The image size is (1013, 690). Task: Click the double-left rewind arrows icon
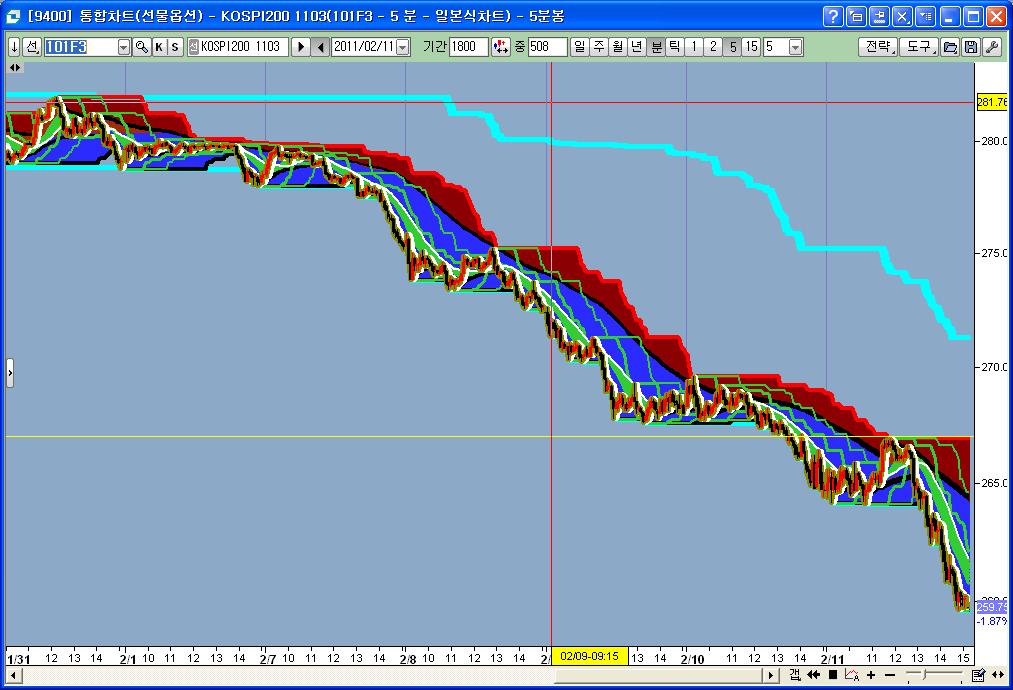pos(814,675)
